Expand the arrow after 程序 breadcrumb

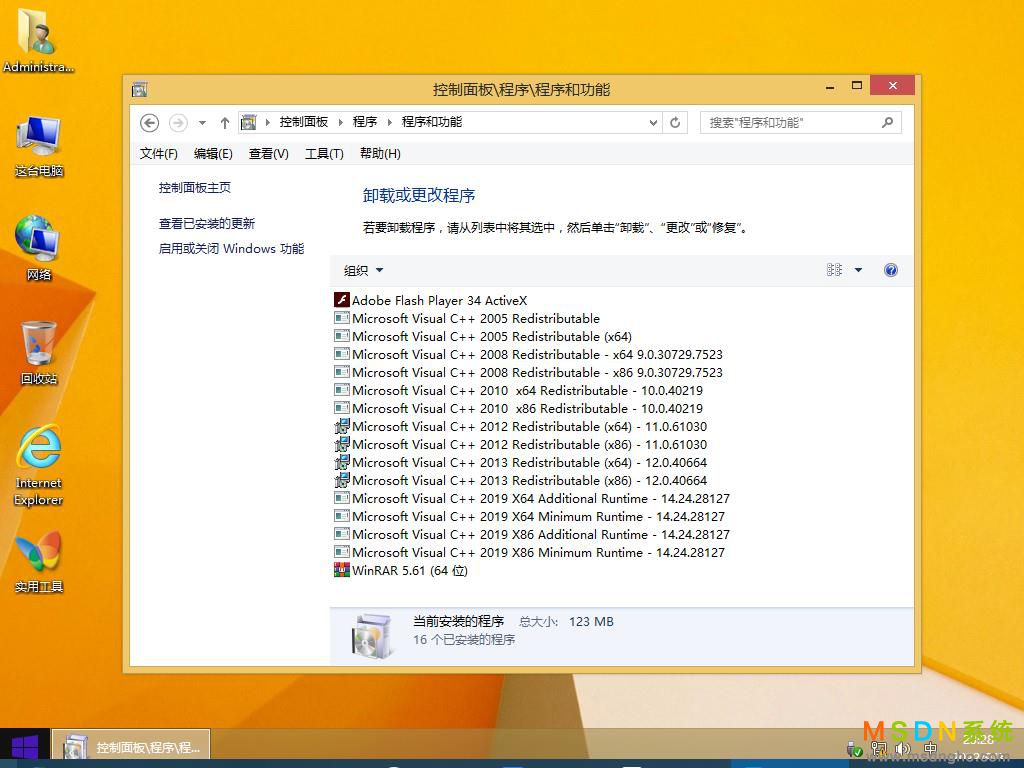(x=389, y=122)
